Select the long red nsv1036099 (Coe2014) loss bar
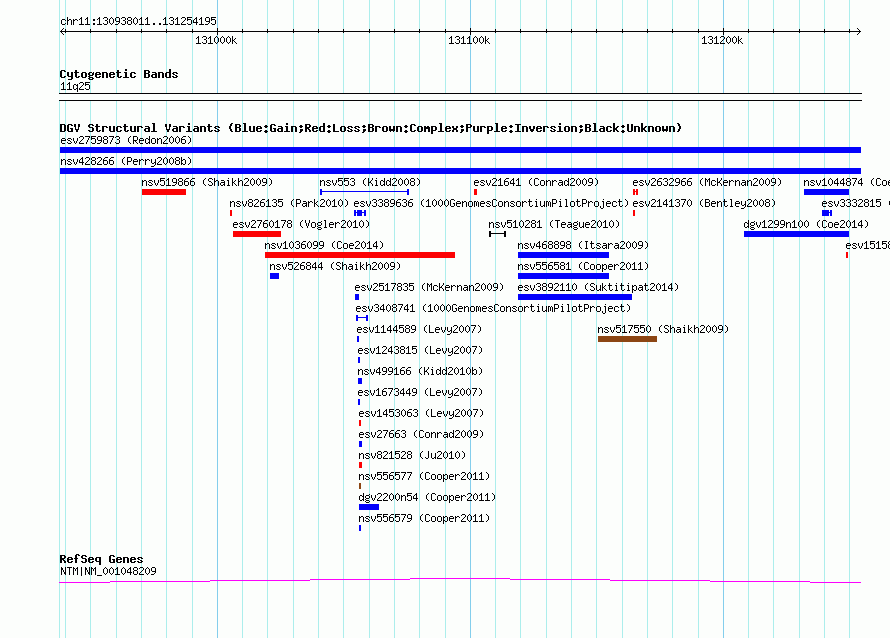The image size is (890, 638). tap(360, 255)
